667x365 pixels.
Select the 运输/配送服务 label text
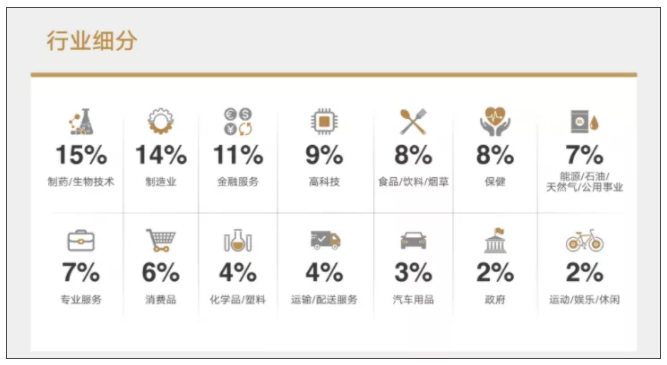point(324,299)
